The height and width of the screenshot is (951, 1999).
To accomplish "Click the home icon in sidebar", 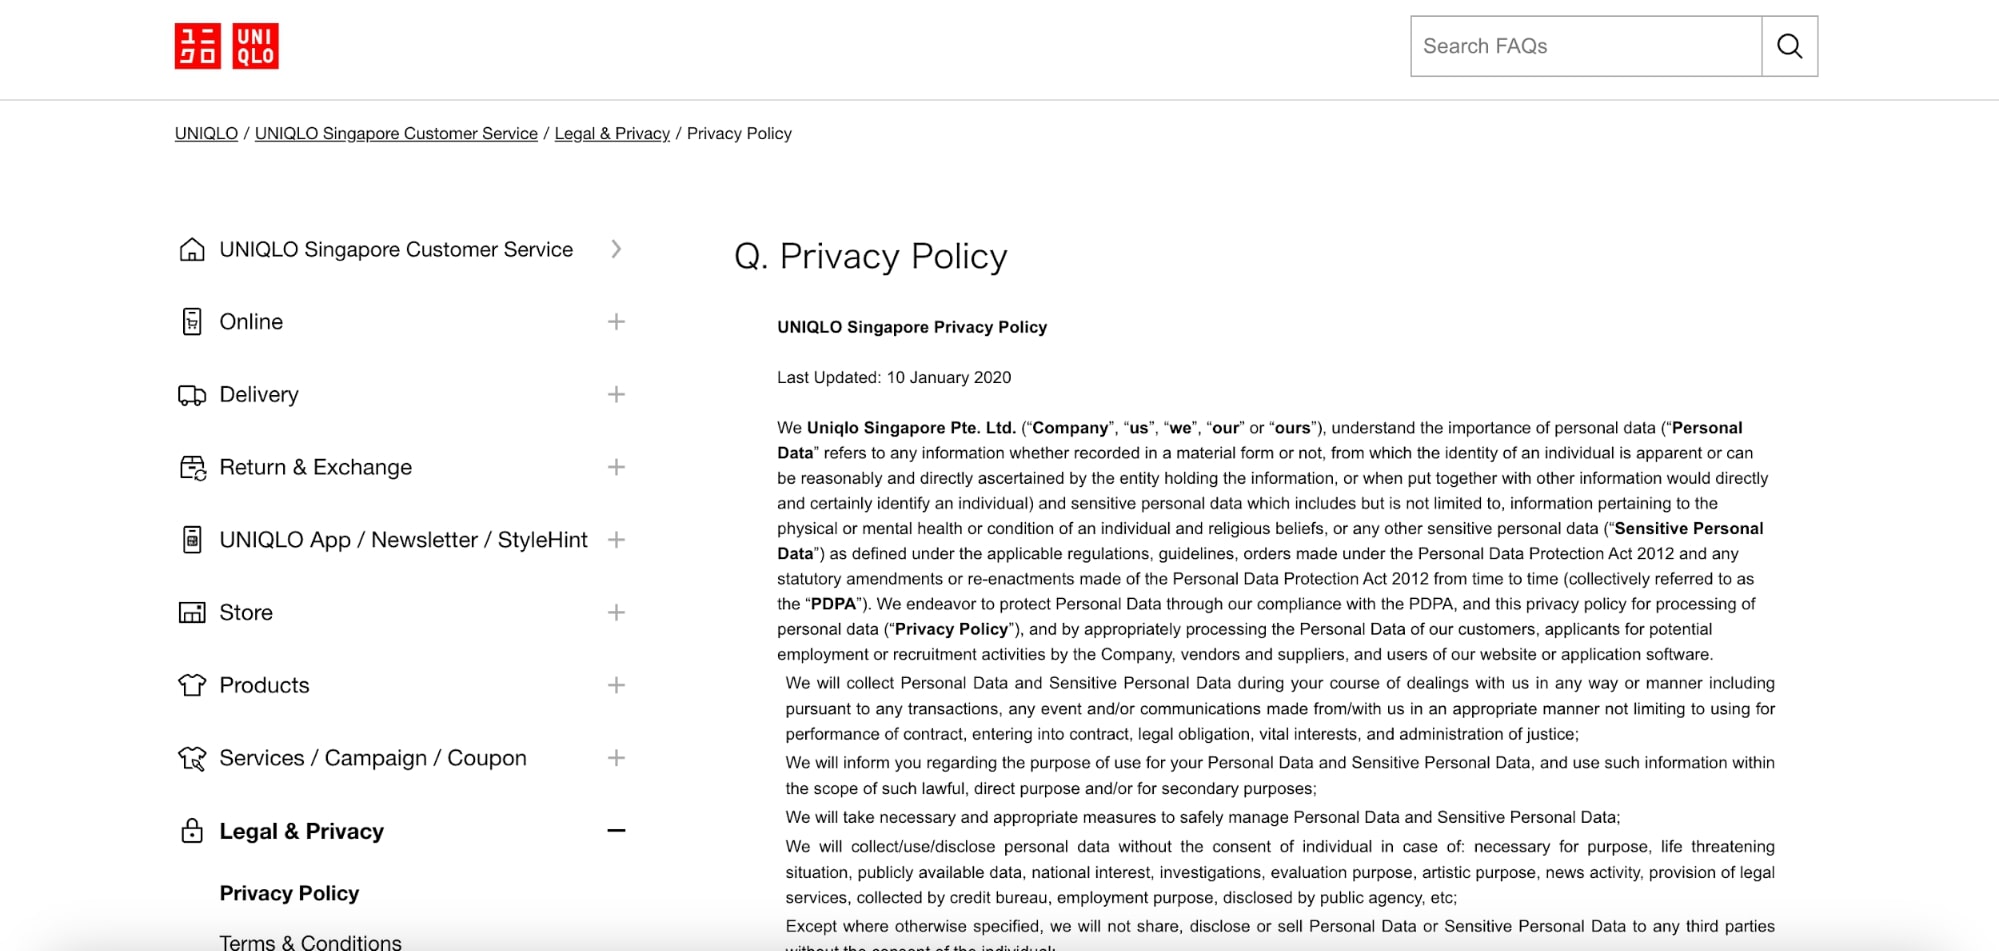I will (192, 249).
